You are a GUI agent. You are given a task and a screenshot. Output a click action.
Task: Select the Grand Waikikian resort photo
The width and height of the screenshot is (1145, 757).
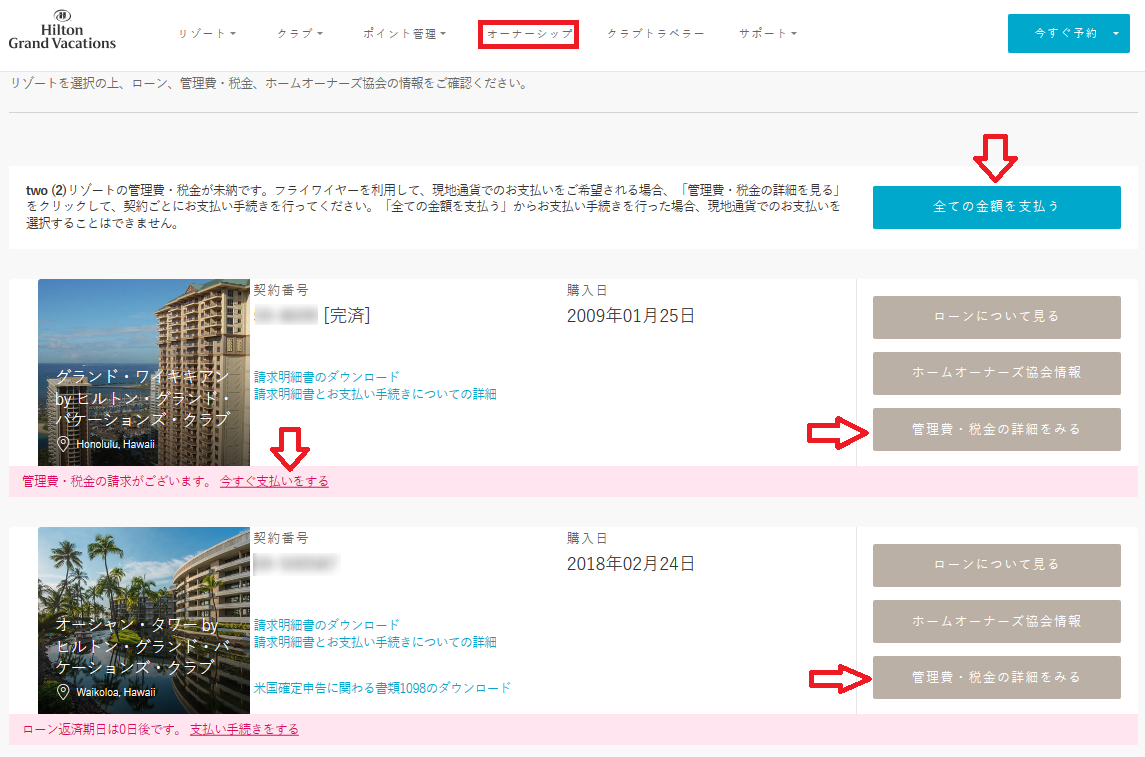[x=144, y=372]
